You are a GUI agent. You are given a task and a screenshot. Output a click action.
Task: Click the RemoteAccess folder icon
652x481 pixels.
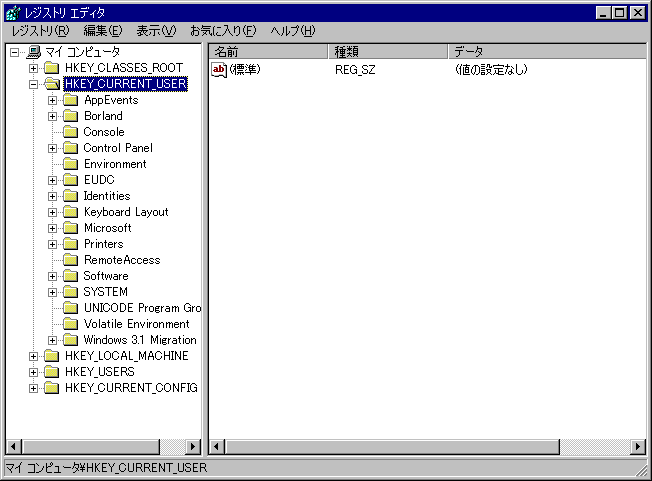[x=70, y=260]
